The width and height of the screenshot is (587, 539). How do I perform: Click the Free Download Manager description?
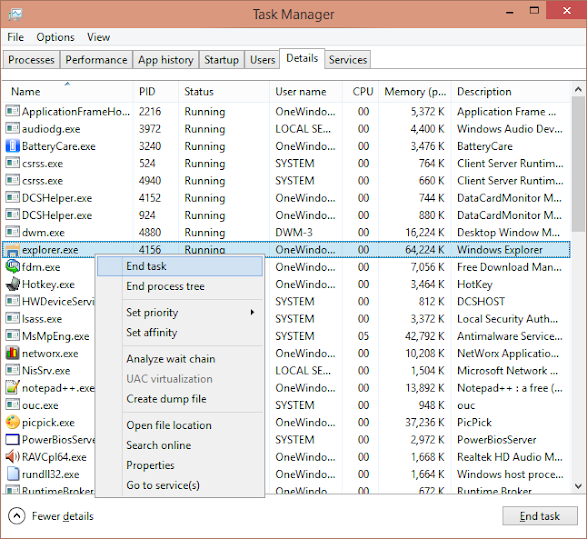509,267
